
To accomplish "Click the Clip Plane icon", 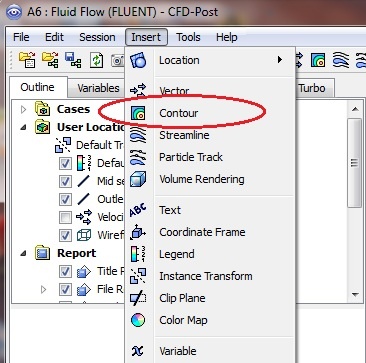I will 138,298.
